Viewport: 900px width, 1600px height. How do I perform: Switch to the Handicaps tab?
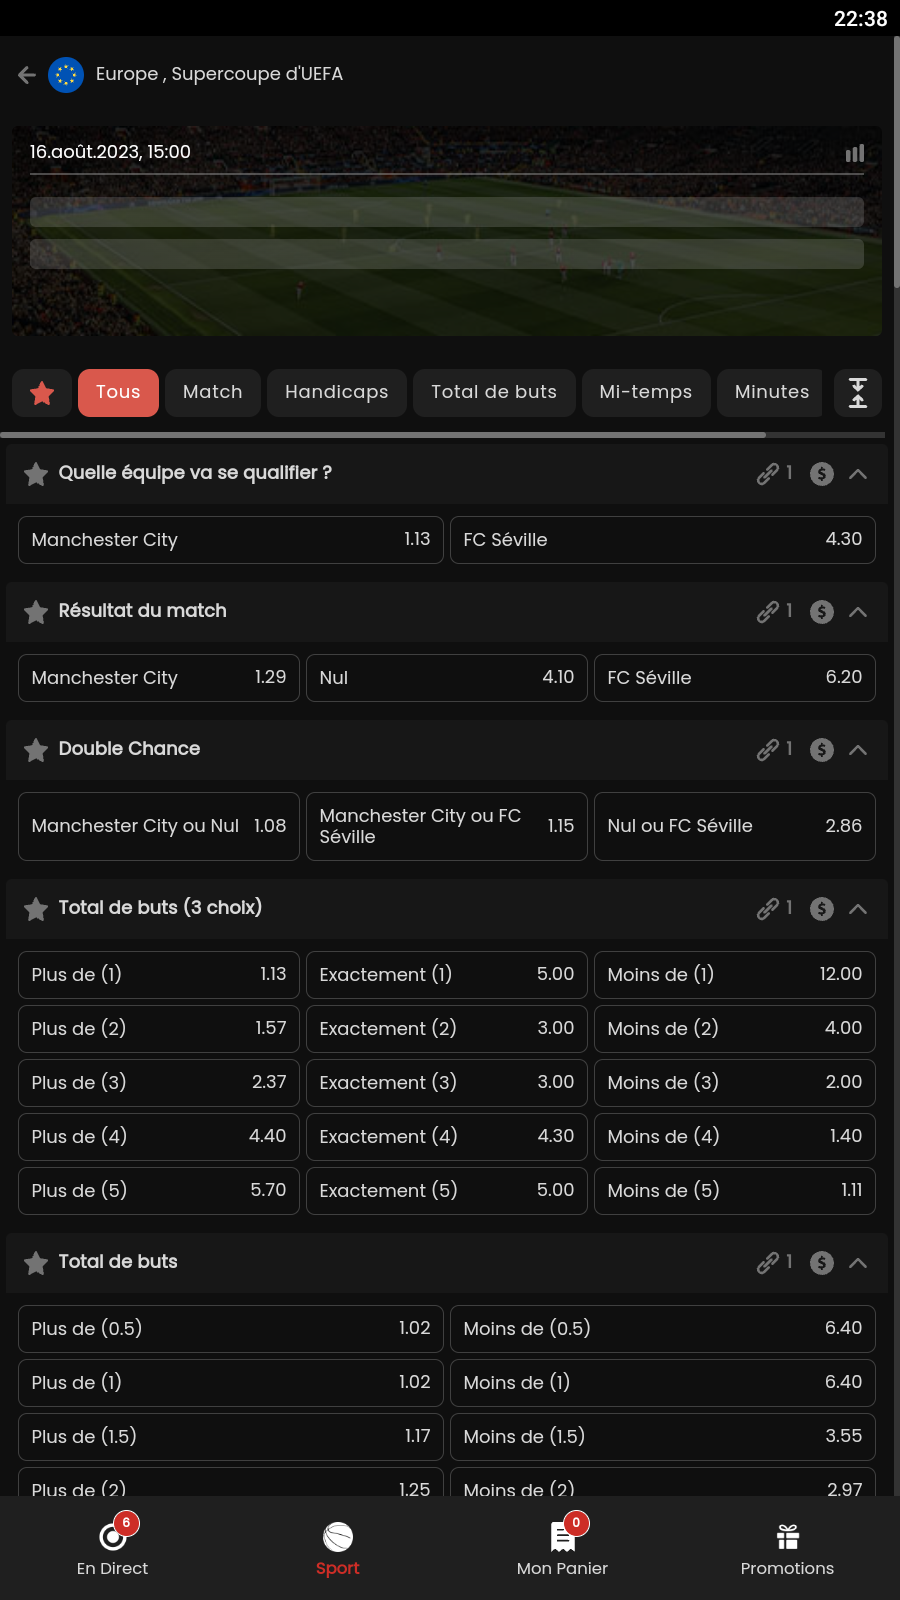(x=336, y=393)
